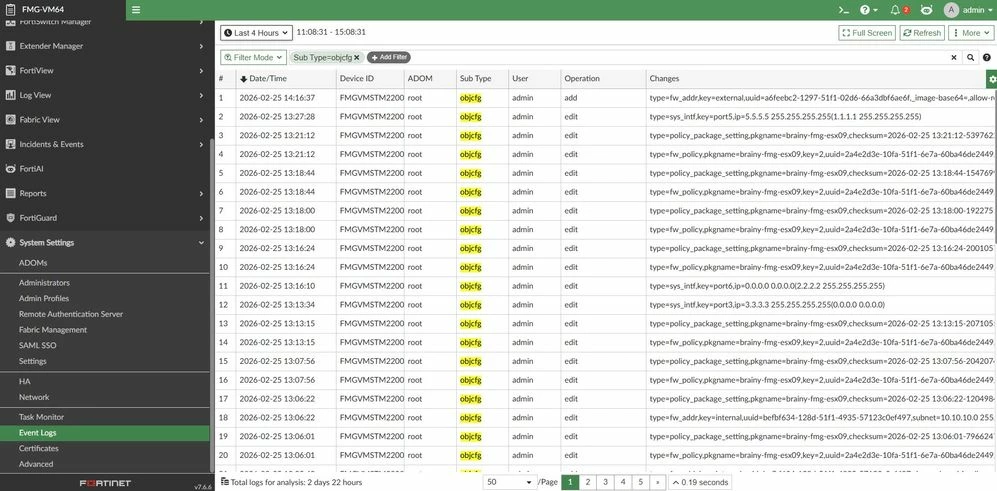Open the Last 4 Hours time dropdown

[256, 32]
